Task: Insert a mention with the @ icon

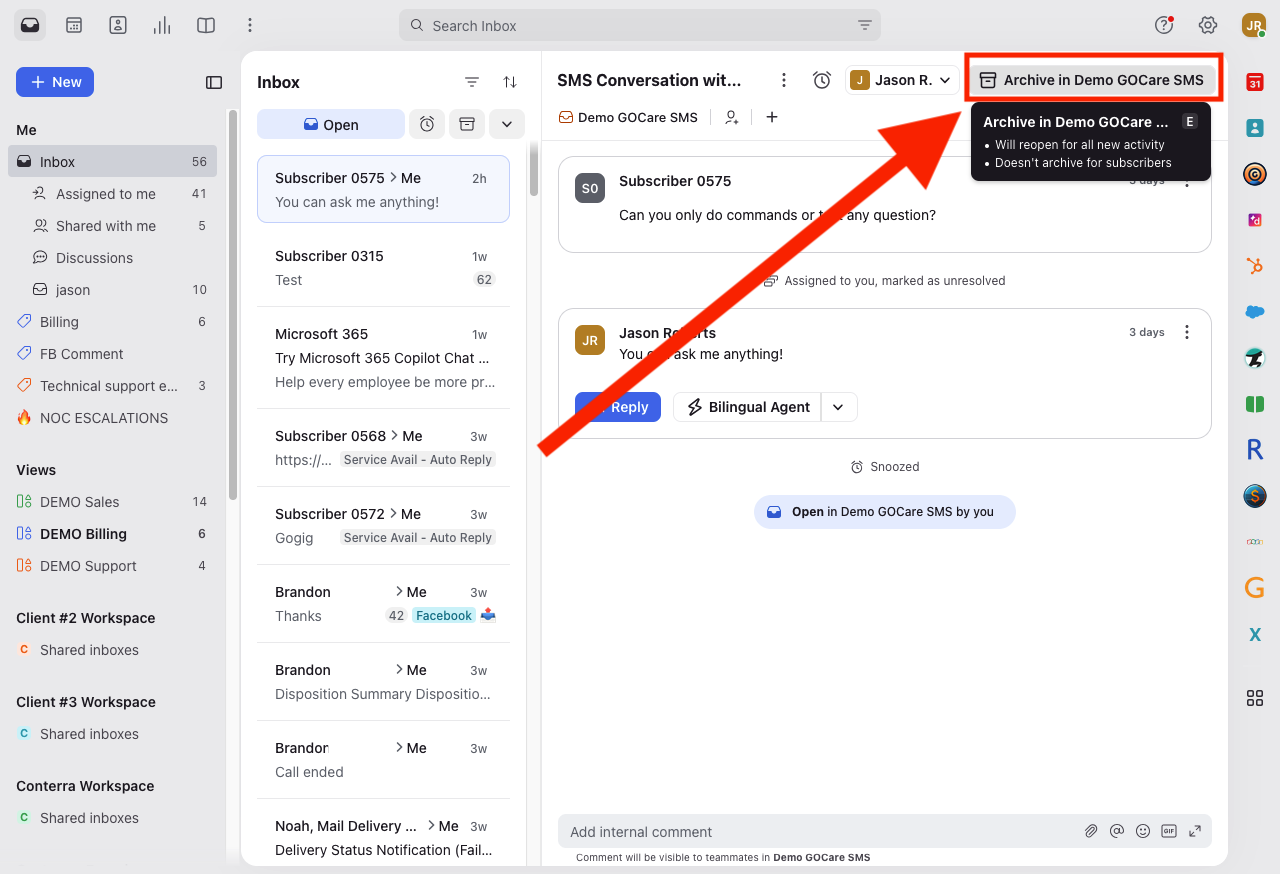Action: [x=1117, y=831]
